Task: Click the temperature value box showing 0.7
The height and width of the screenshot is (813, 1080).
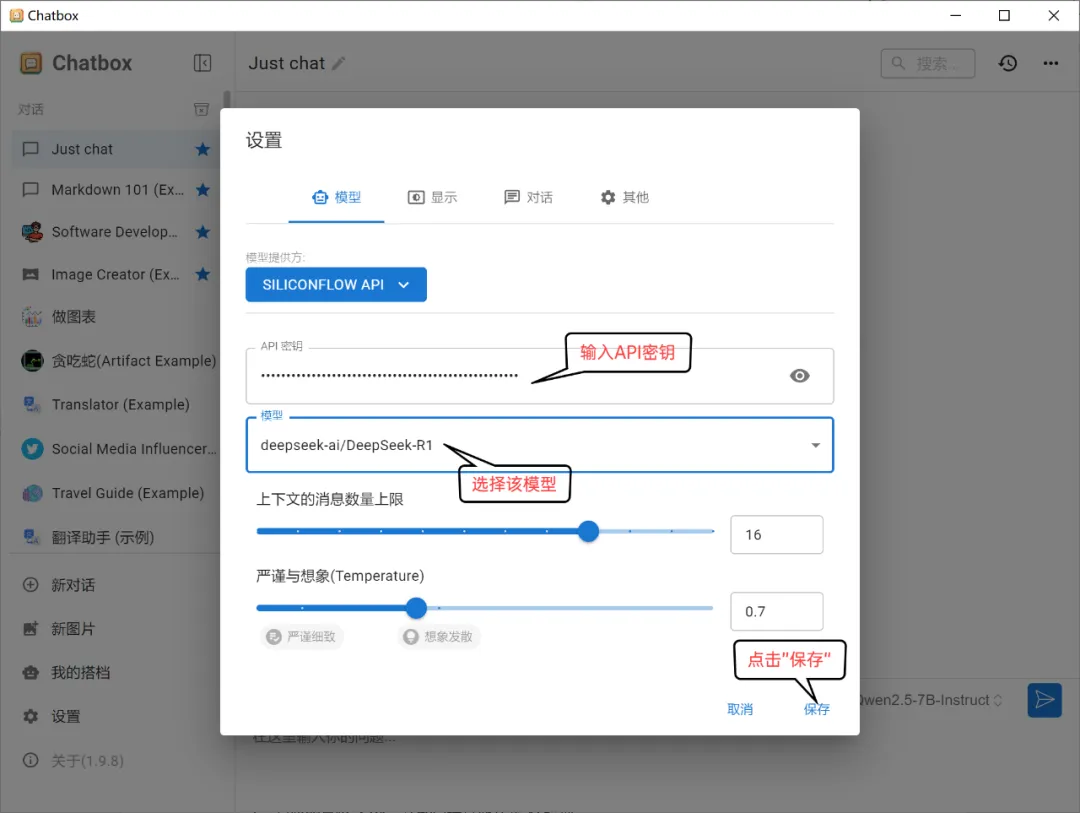Action: pos(776,612)
